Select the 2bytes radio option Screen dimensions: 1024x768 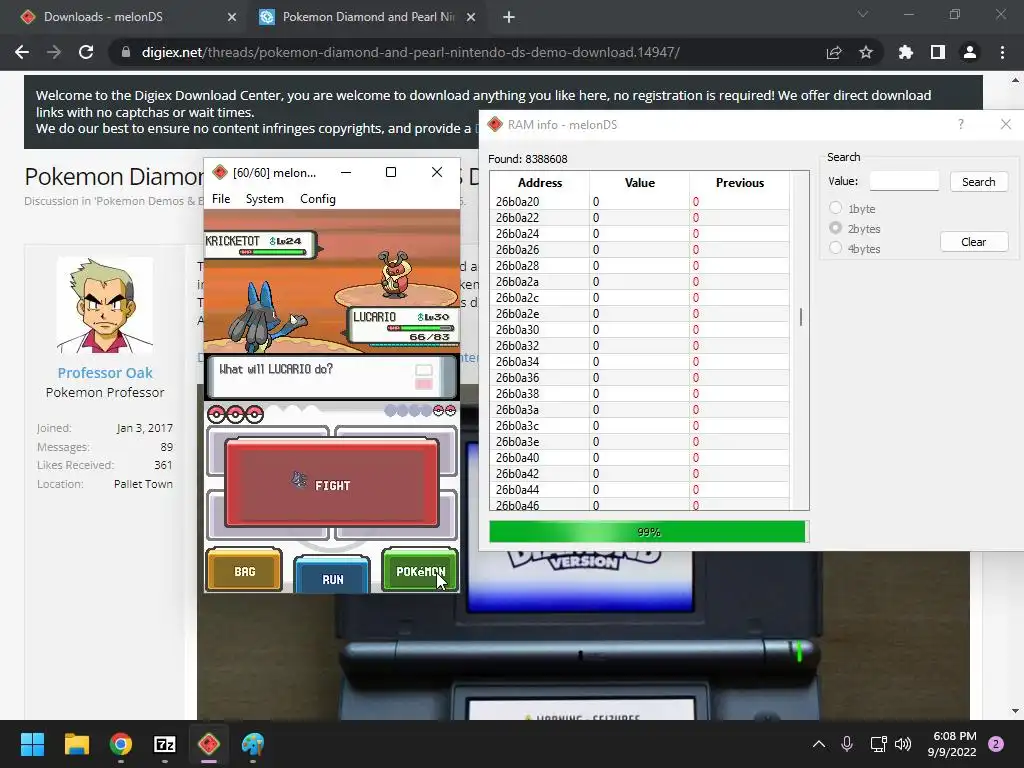tap(835, 228)
